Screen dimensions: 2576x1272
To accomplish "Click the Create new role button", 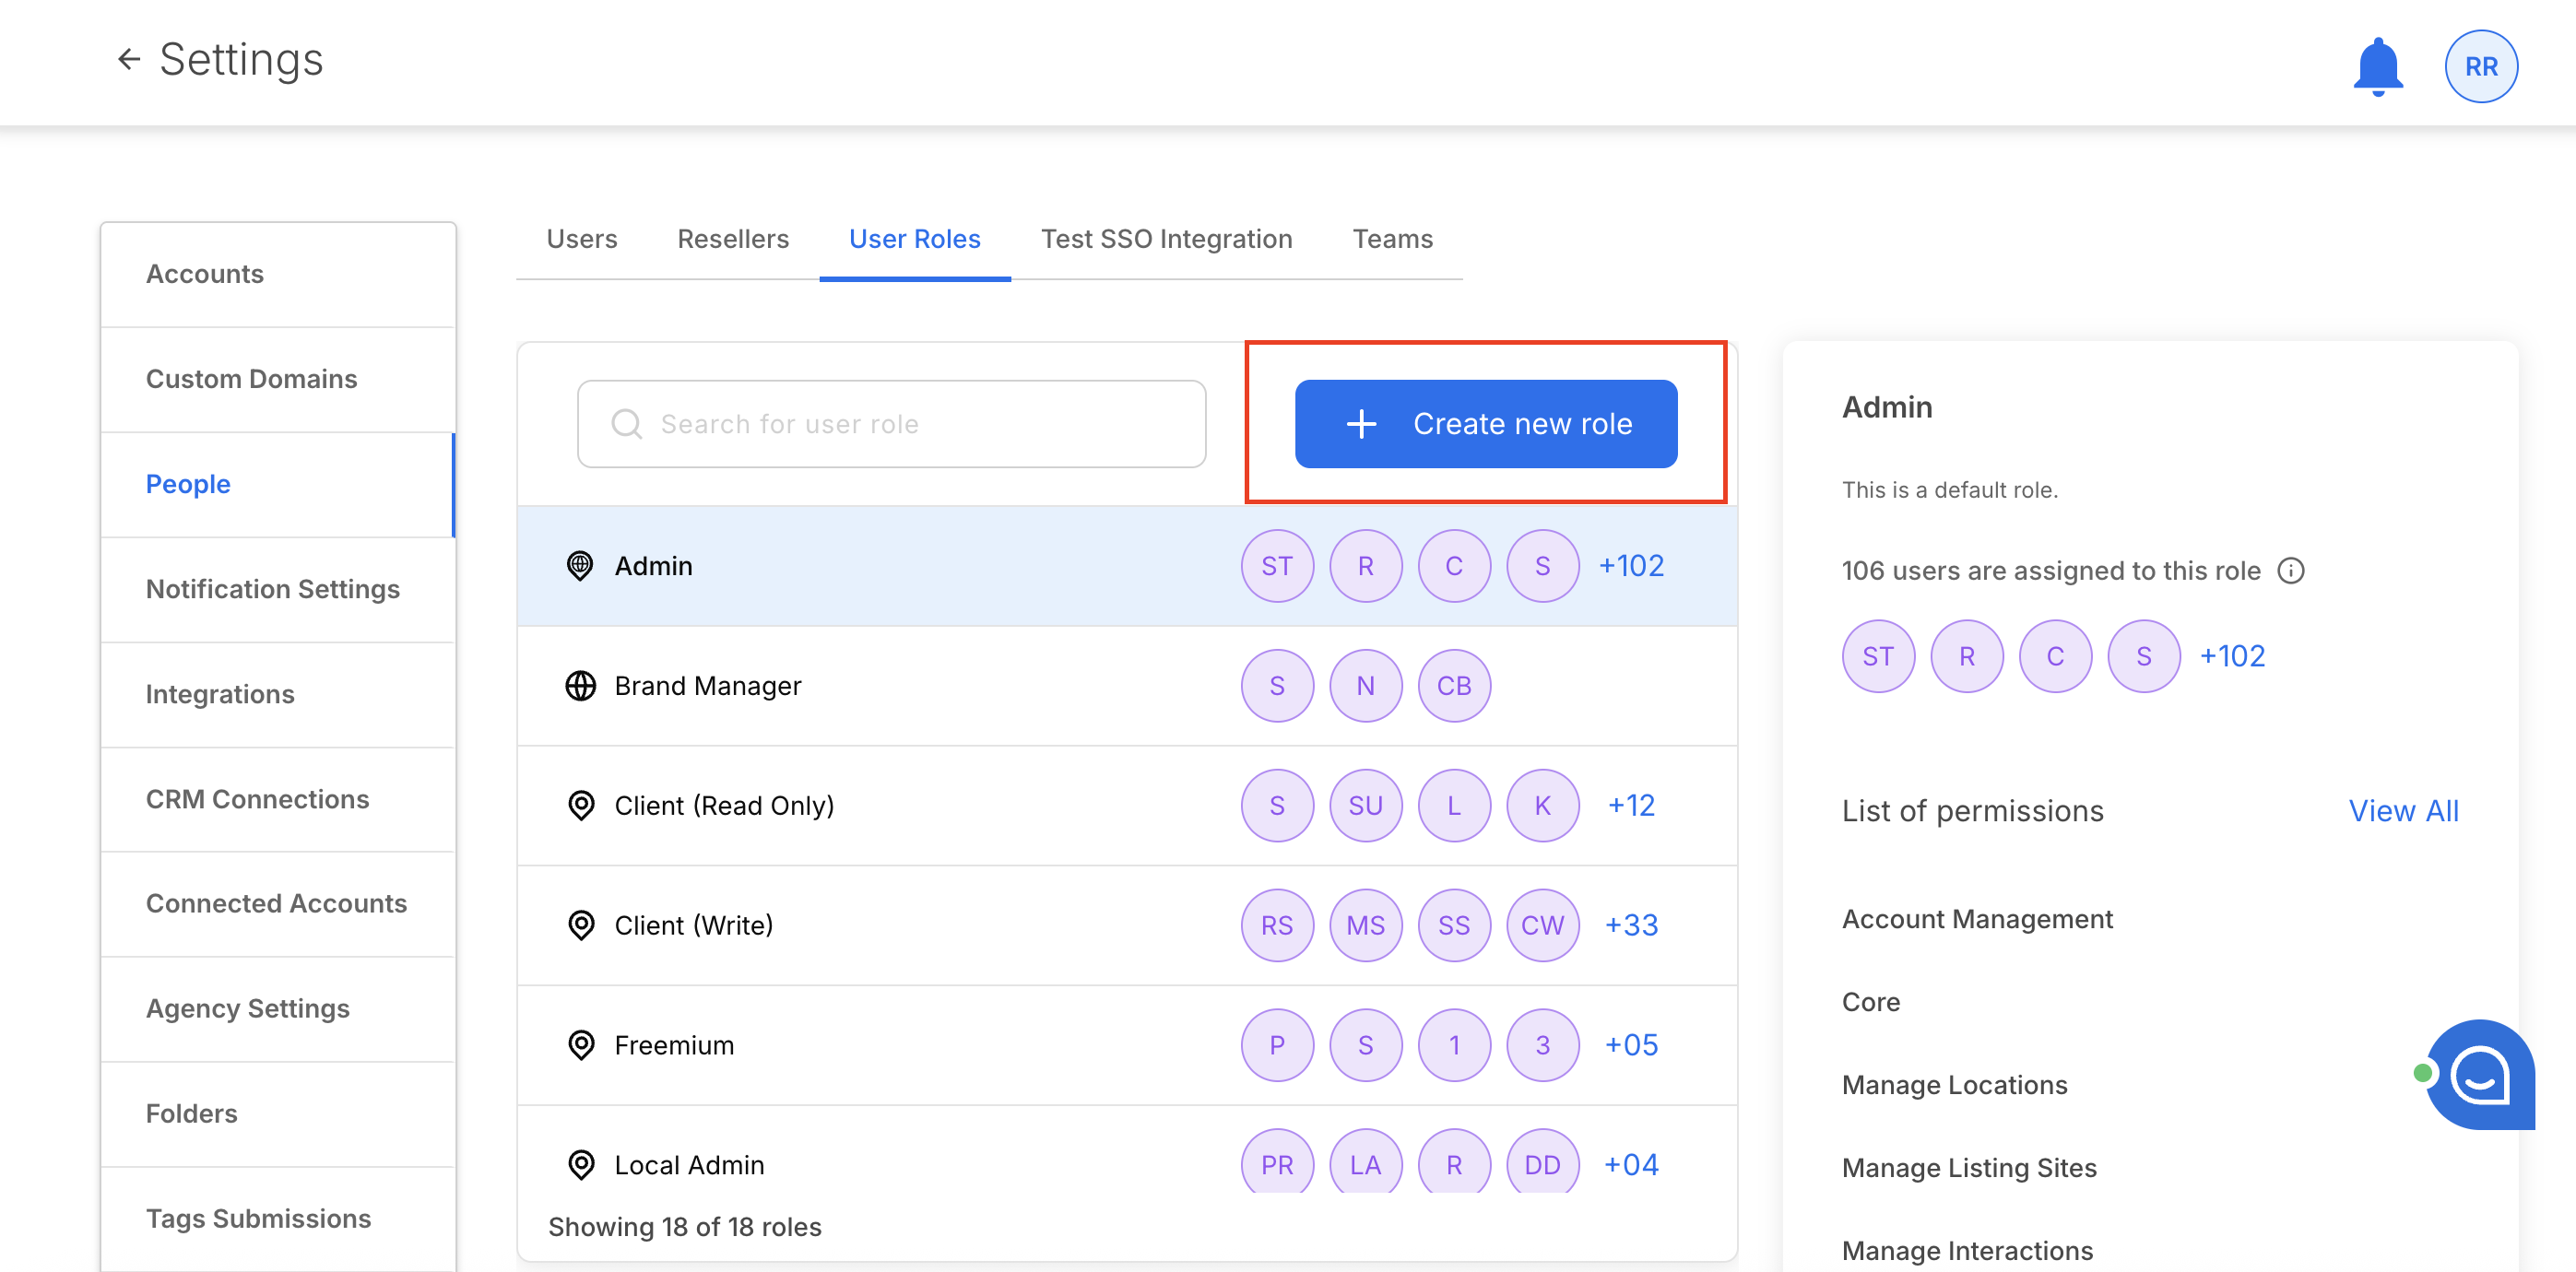I will (1485, 424).
